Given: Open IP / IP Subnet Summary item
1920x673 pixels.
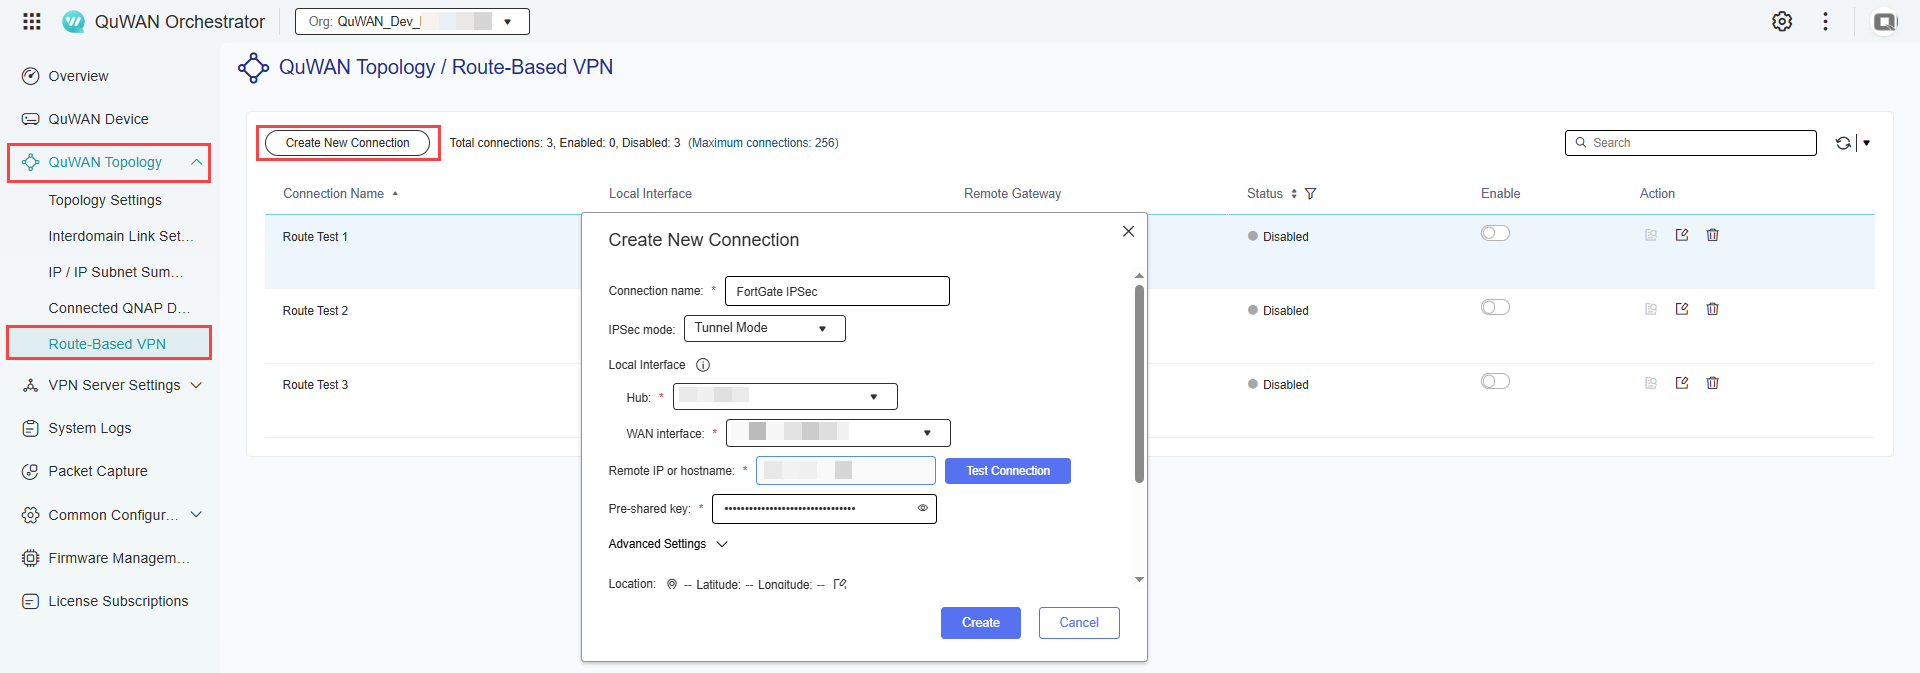Looking at the screenshot, I should (x=116, y=272).
